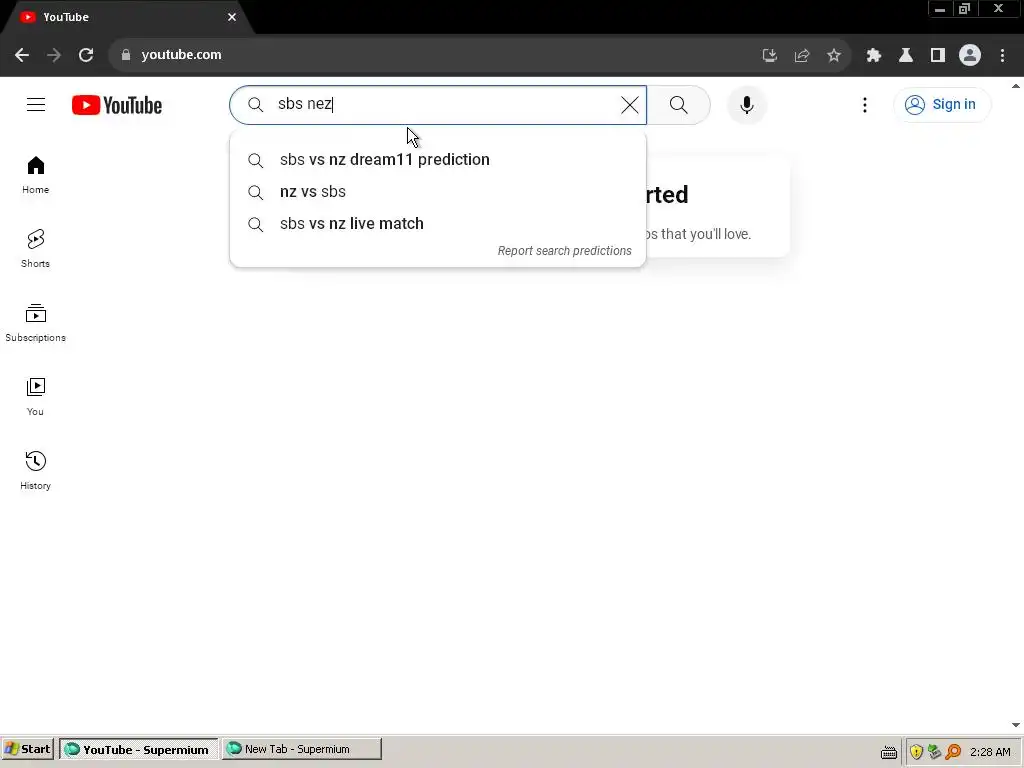Screen dimensions: 1024x768
Task: Reload the page
Action: coord(86,55)
